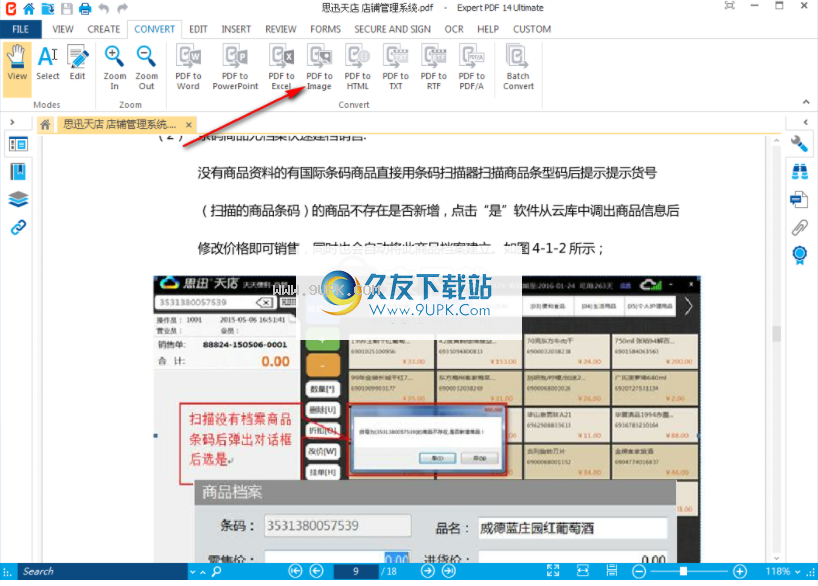Switch to the REVIEW ribbon tab
The width and height of the screenshot is (818, 586).
281,29
